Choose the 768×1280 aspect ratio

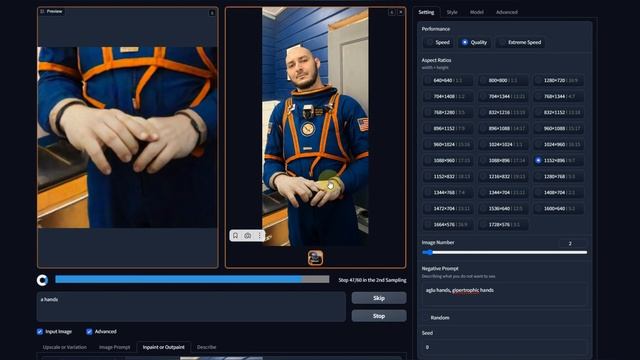click(x=448, y=112)
